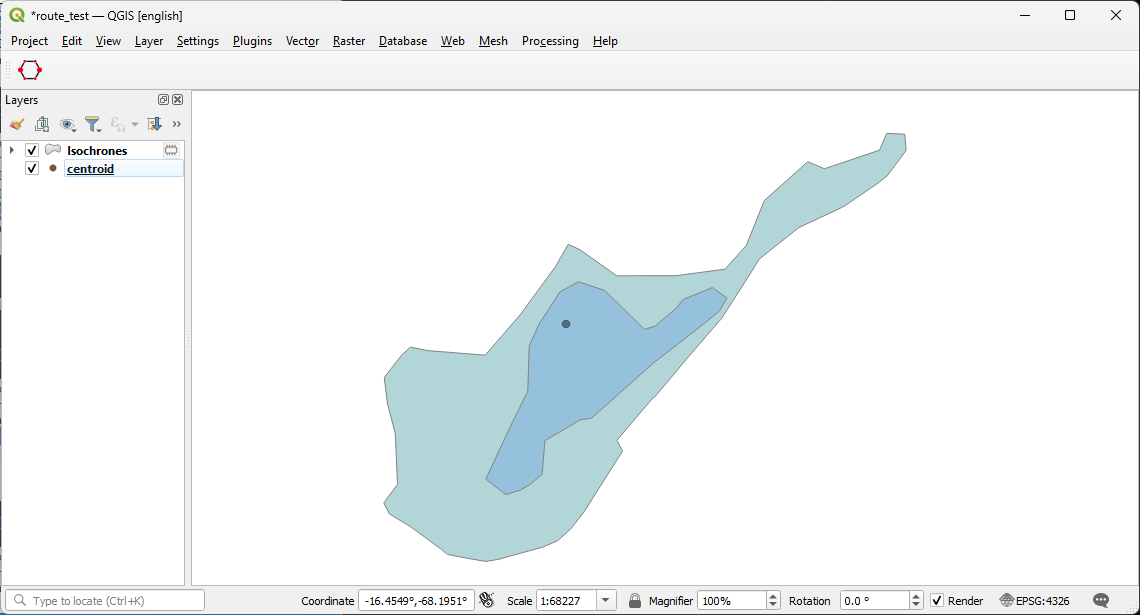Open the Layer menu

click(x=149, y=41)
